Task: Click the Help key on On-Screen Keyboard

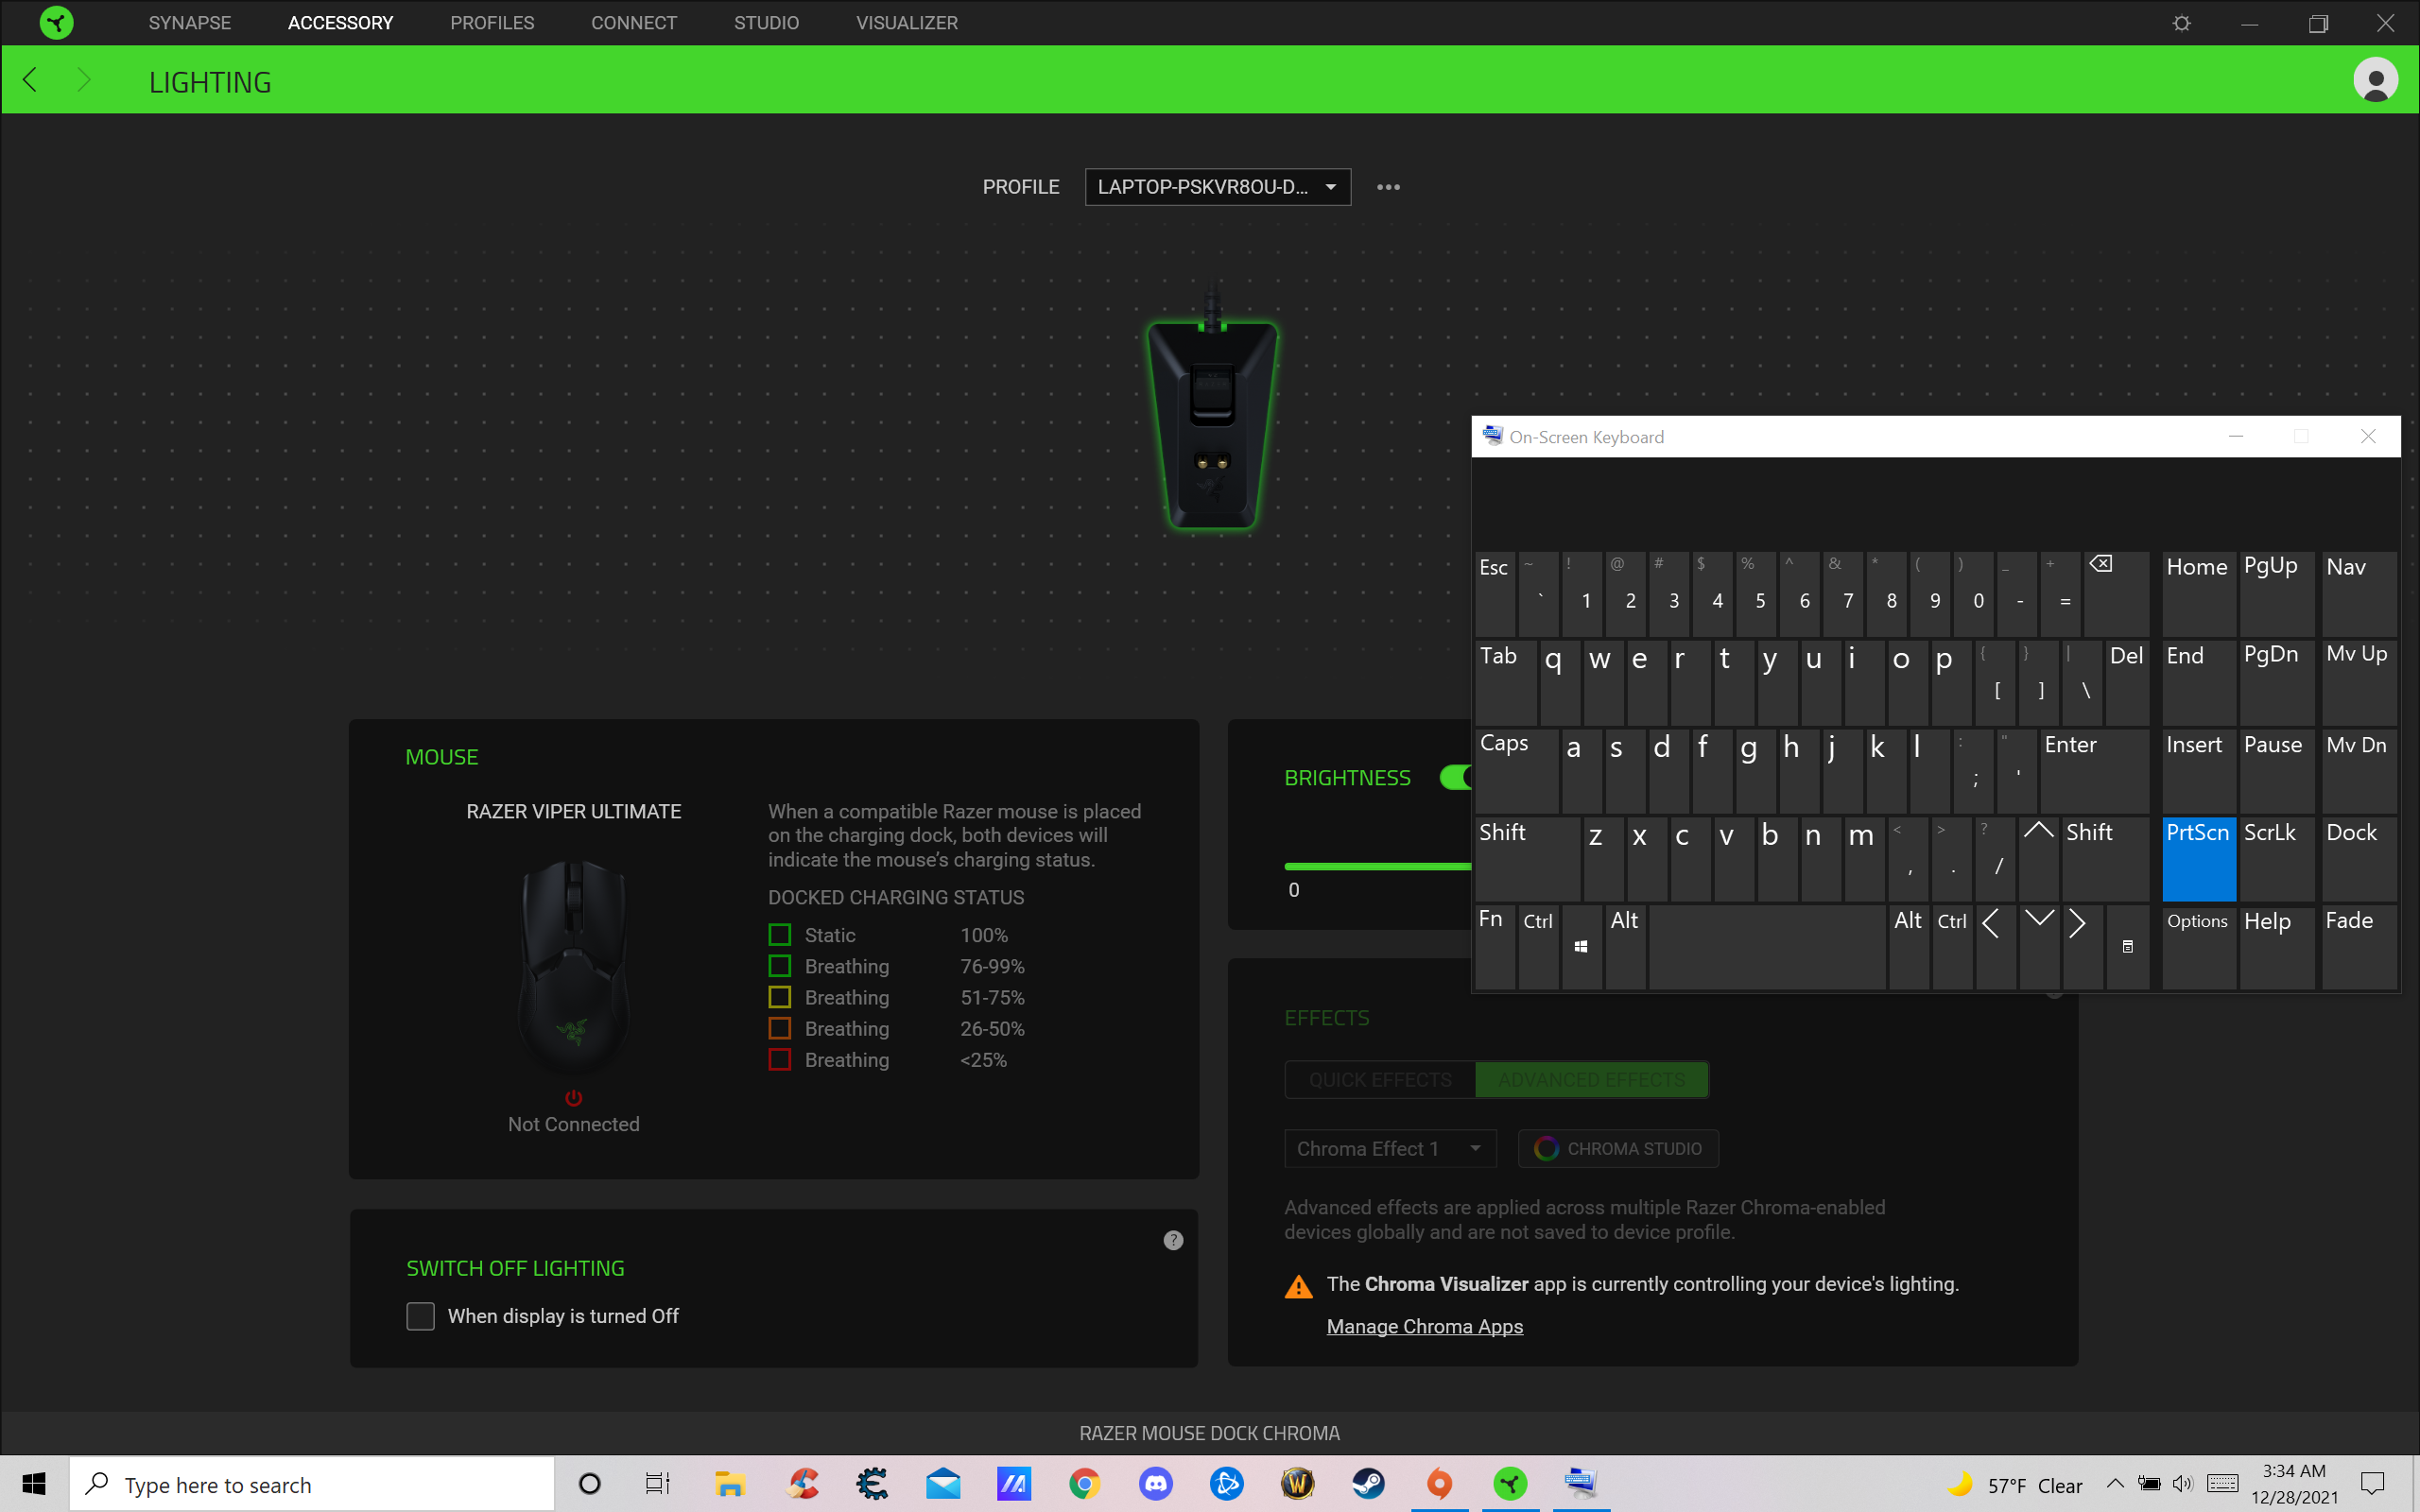Action: (x=2276, y=947)
